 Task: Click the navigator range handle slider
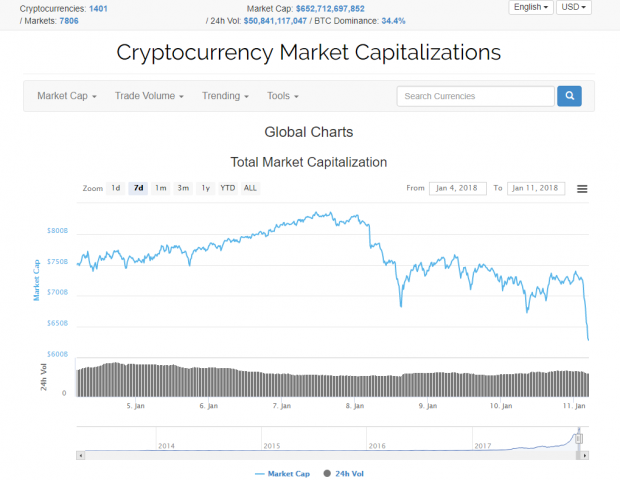[x=577, y=438]
